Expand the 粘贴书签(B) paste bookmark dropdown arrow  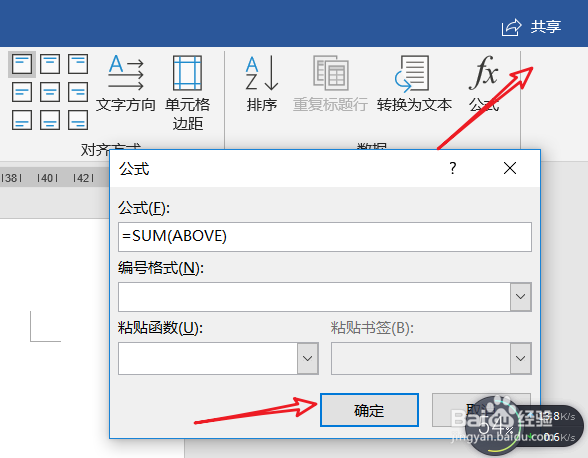coord(520,358)
